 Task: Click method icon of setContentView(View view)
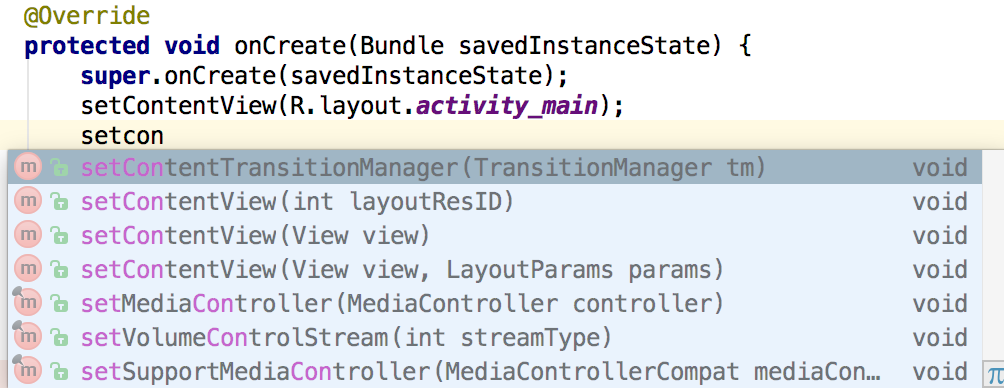pos(28,235)
